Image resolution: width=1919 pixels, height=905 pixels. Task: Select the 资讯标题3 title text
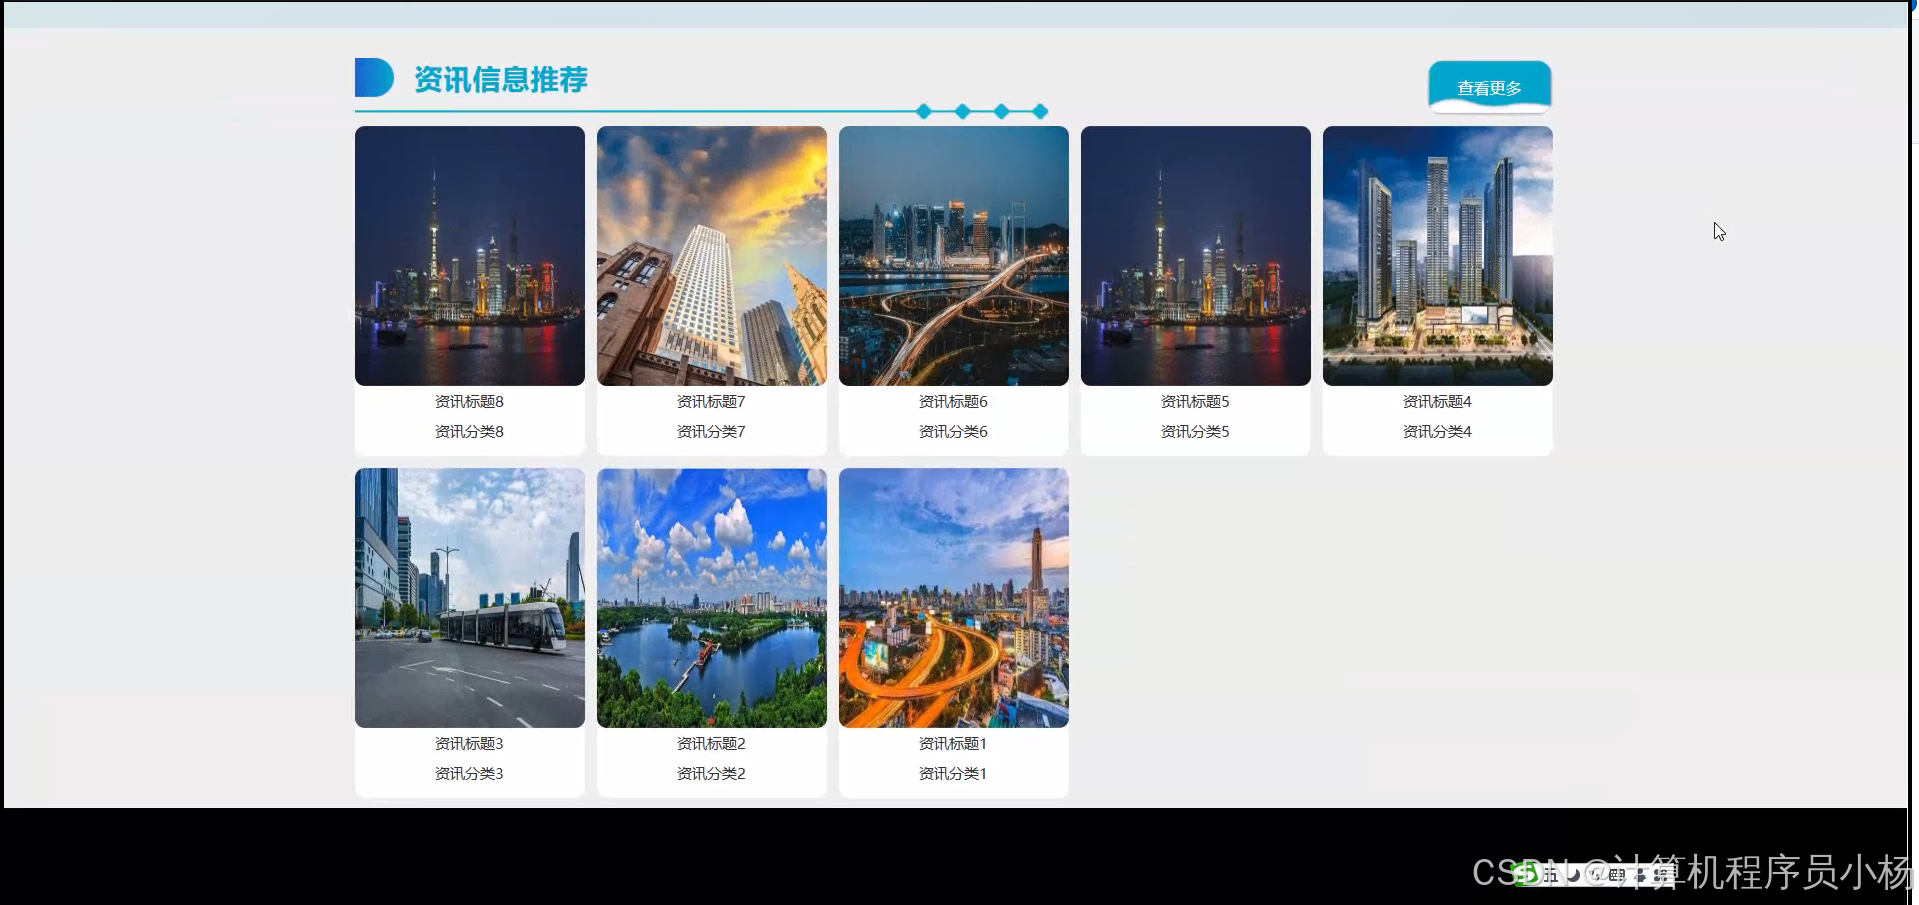point(469,744)
